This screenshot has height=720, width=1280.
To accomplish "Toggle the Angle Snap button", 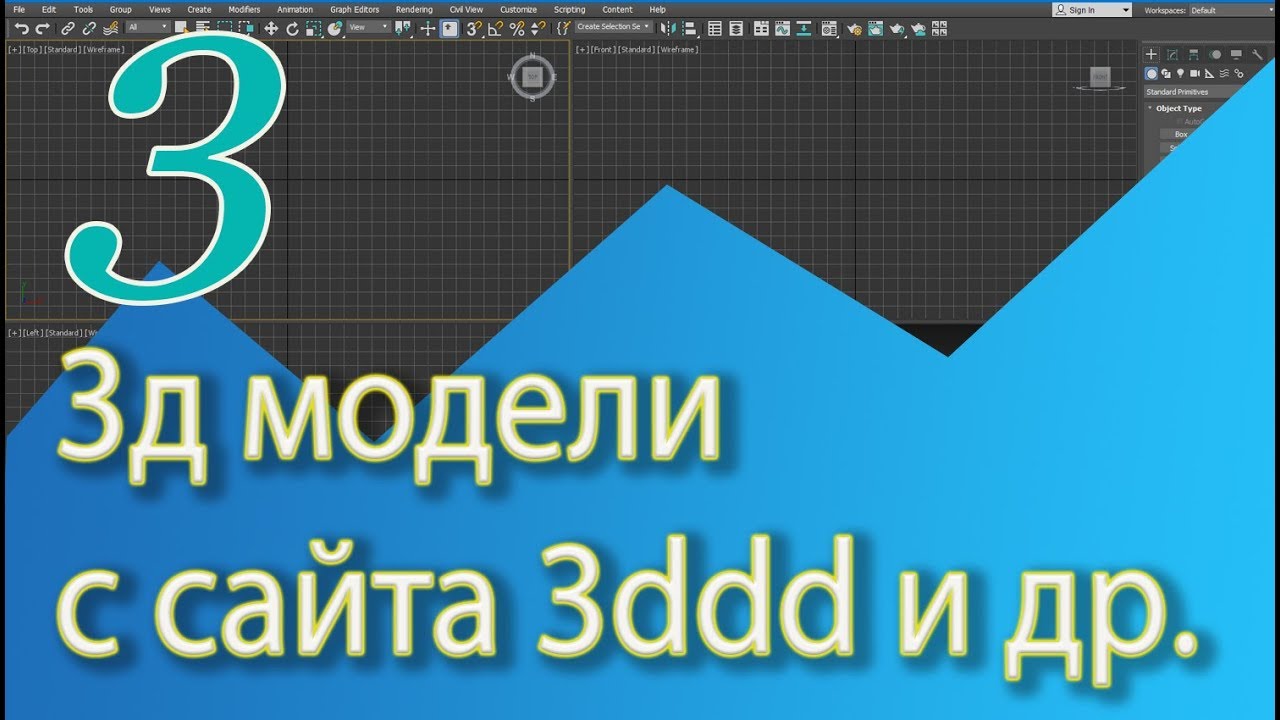I will pyautogui.click(x=495, y=28).
